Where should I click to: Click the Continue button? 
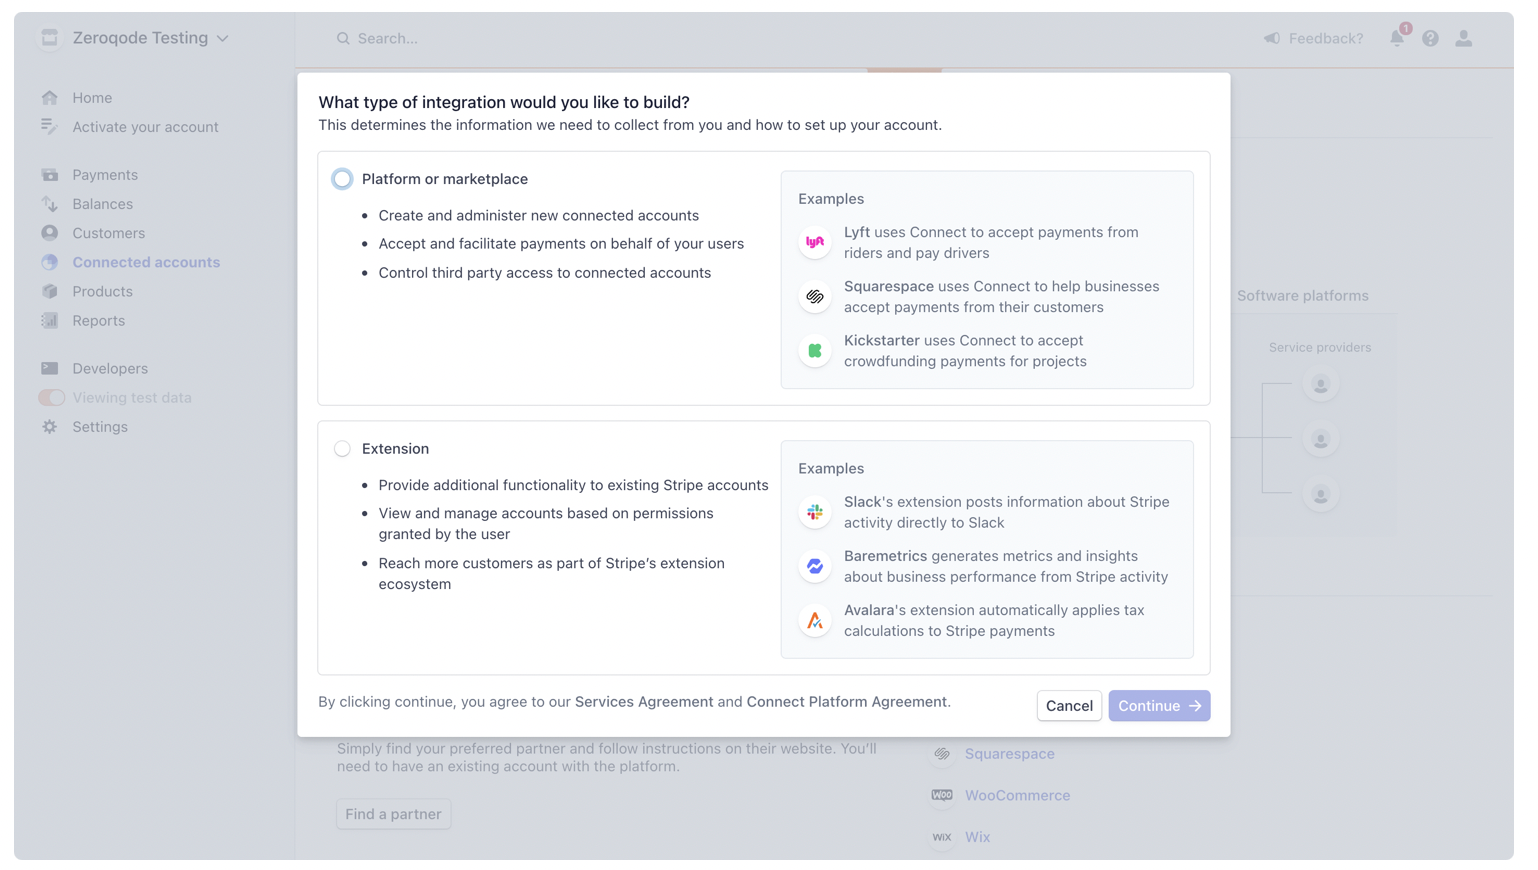(1159, 705)
